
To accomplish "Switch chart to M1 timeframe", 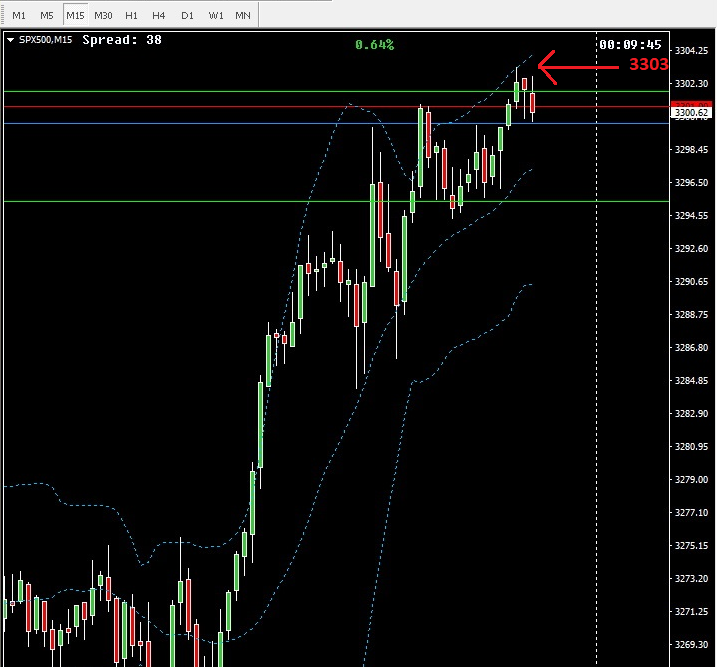I will tap(19, 16).
